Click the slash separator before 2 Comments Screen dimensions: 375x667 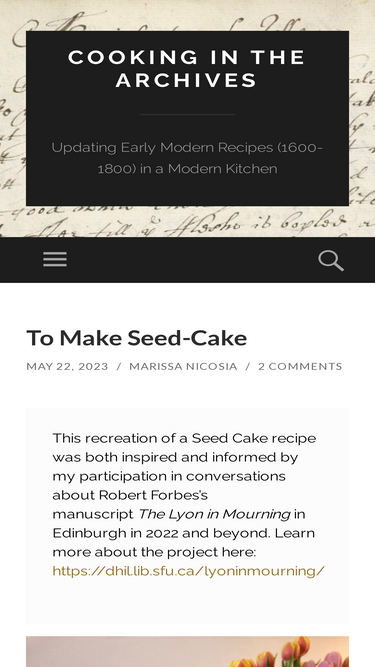pyautogui.click(x=247, y=366)
